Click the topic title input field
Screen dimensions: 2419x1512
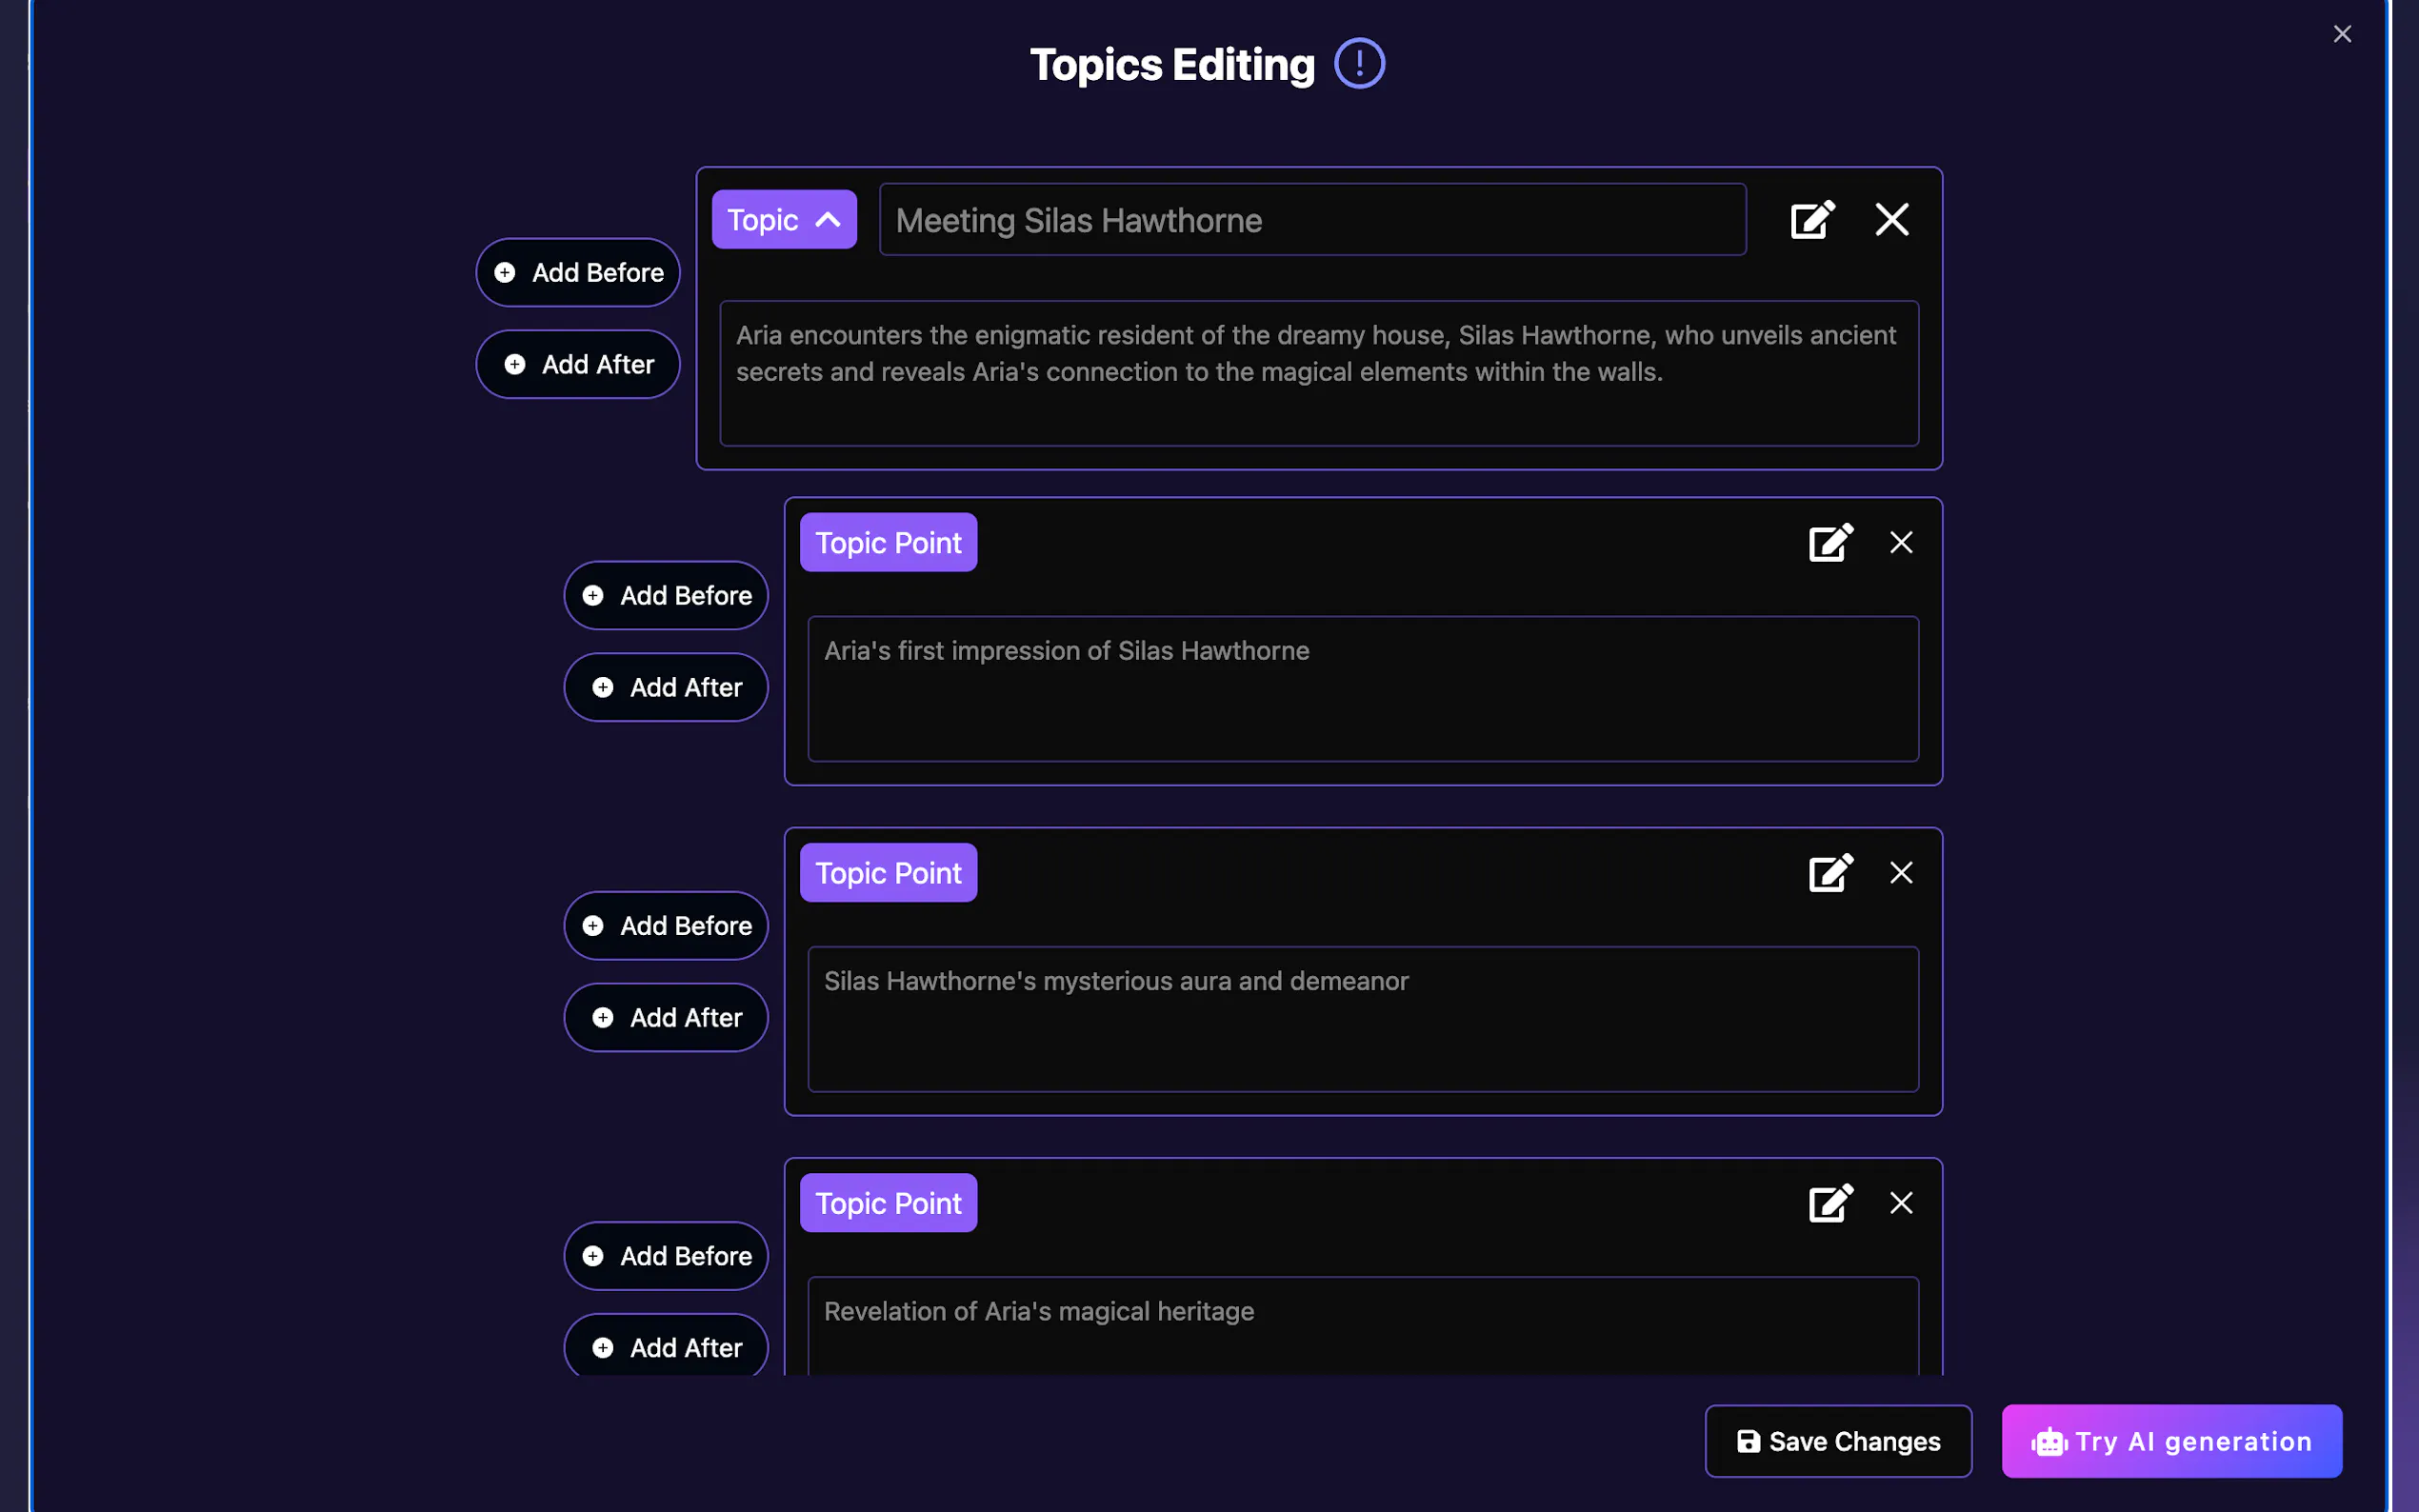[1312, 220]
